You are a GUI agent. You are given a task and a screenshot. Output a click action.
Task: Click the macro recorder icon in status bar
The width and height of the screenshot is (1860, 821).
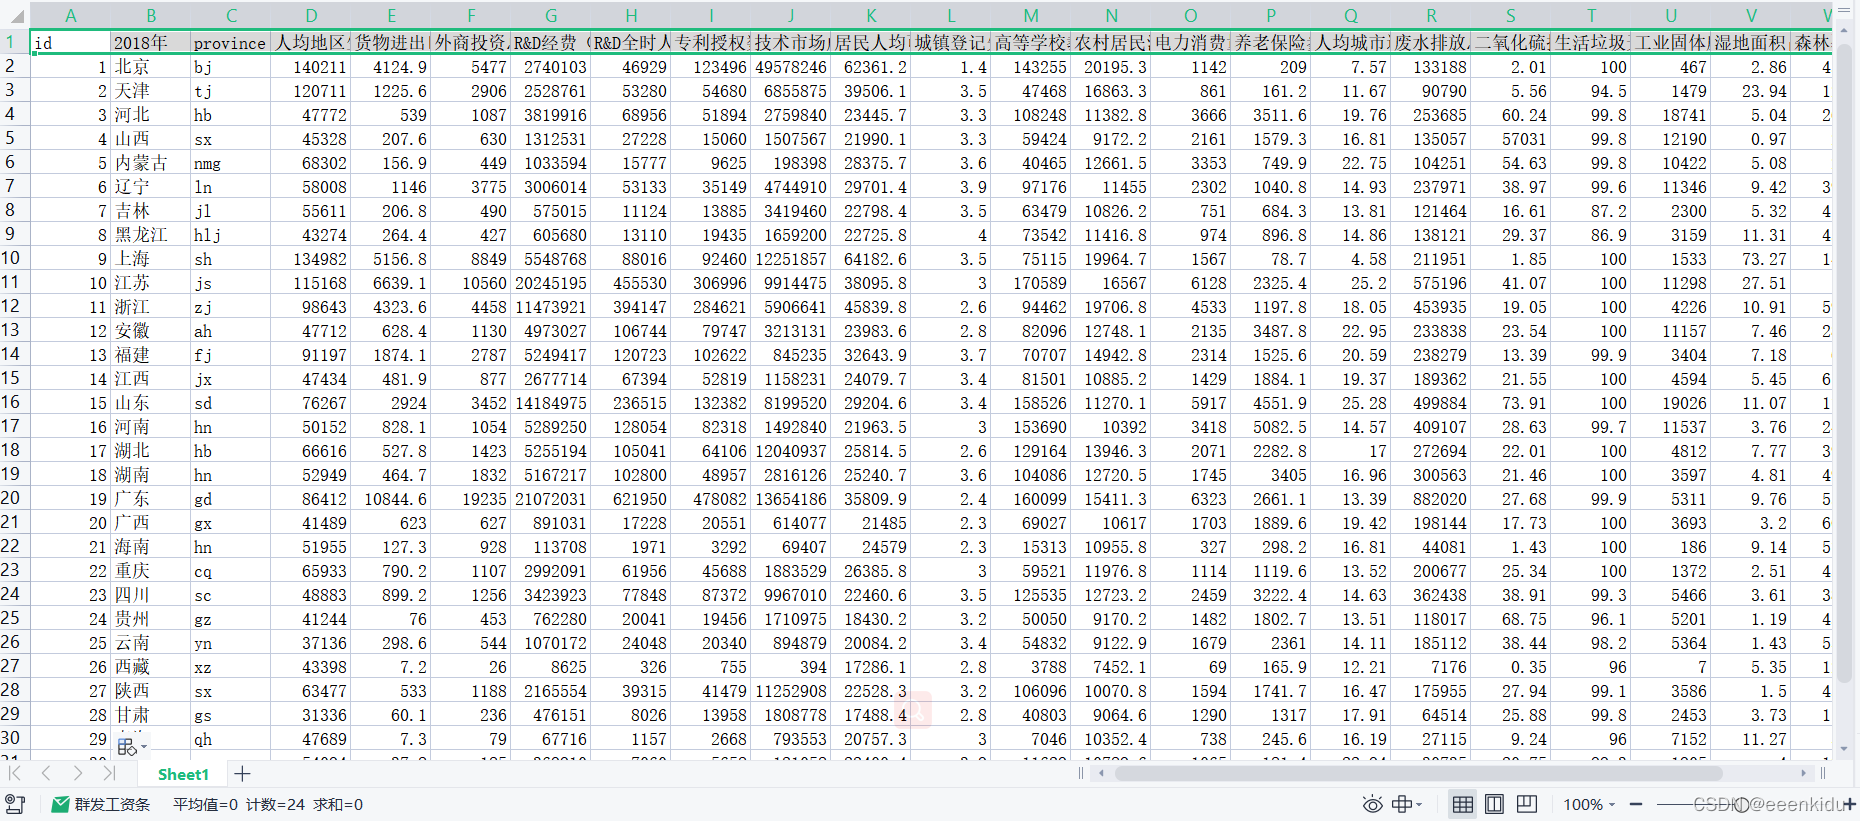15,804
